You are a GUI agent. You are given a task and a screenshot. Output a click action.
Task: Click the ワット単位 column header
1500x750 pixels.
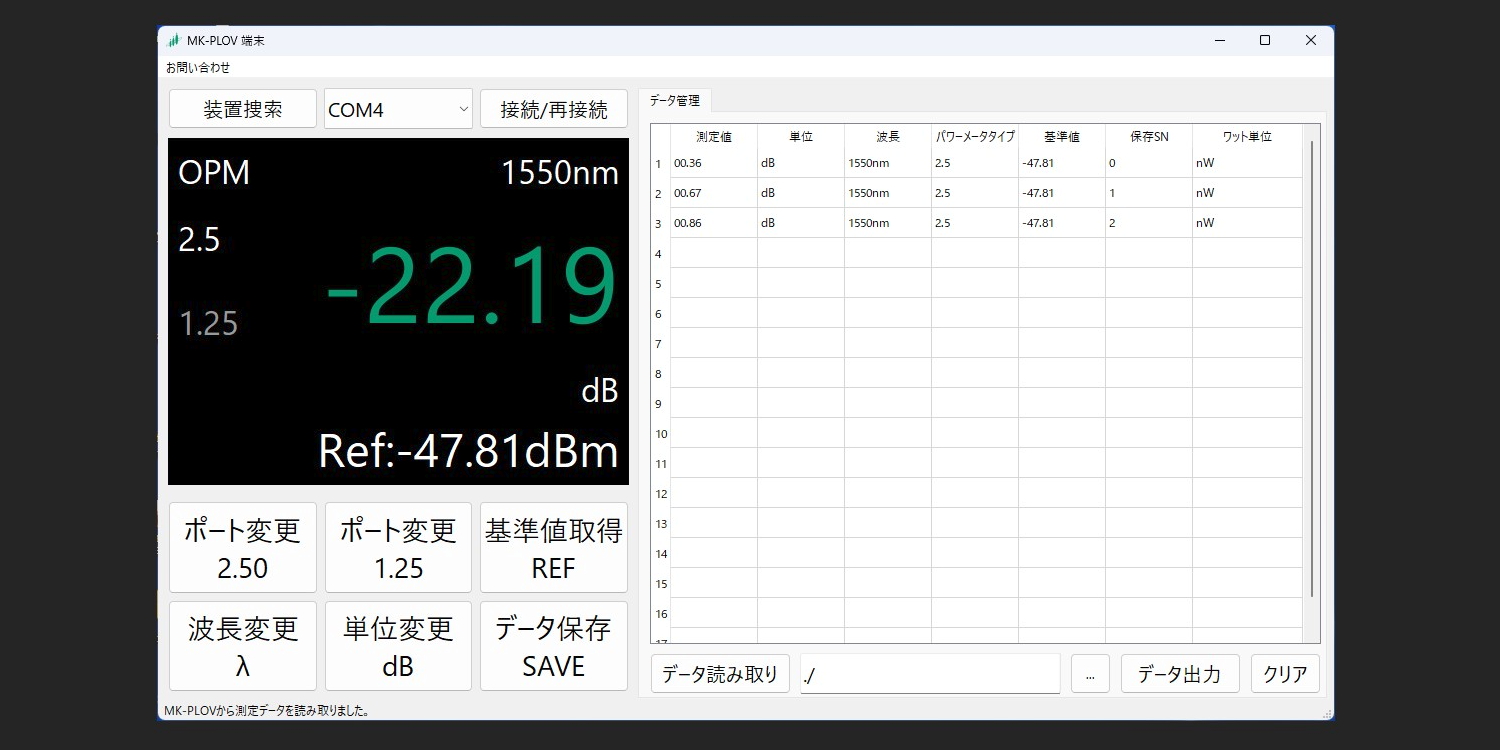(1247, 137)
